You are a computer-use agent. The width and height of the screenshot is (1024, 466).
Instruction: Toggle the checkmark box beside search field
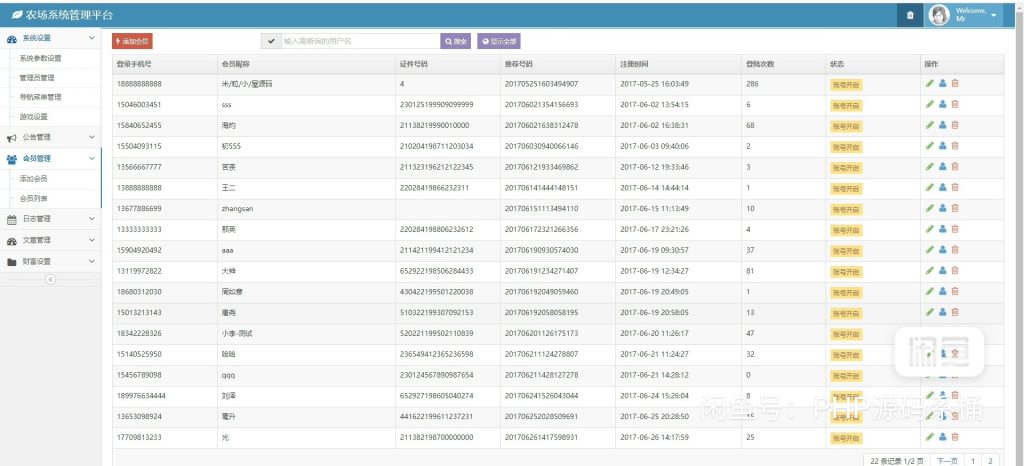click(270, 41)
